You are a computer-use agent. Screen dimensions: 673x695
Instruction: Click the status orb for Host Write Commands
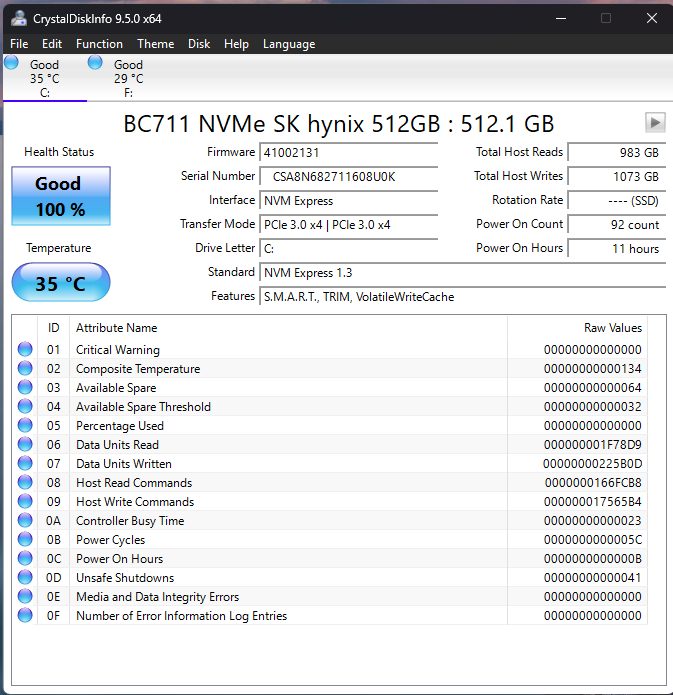click(x=25, y=501)
